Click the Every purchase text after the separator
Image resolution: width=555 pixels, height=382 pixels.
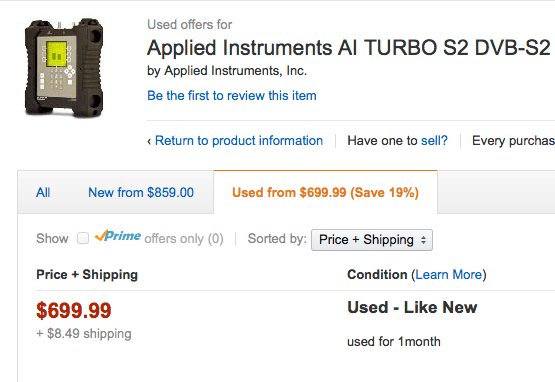pos(513,141)
